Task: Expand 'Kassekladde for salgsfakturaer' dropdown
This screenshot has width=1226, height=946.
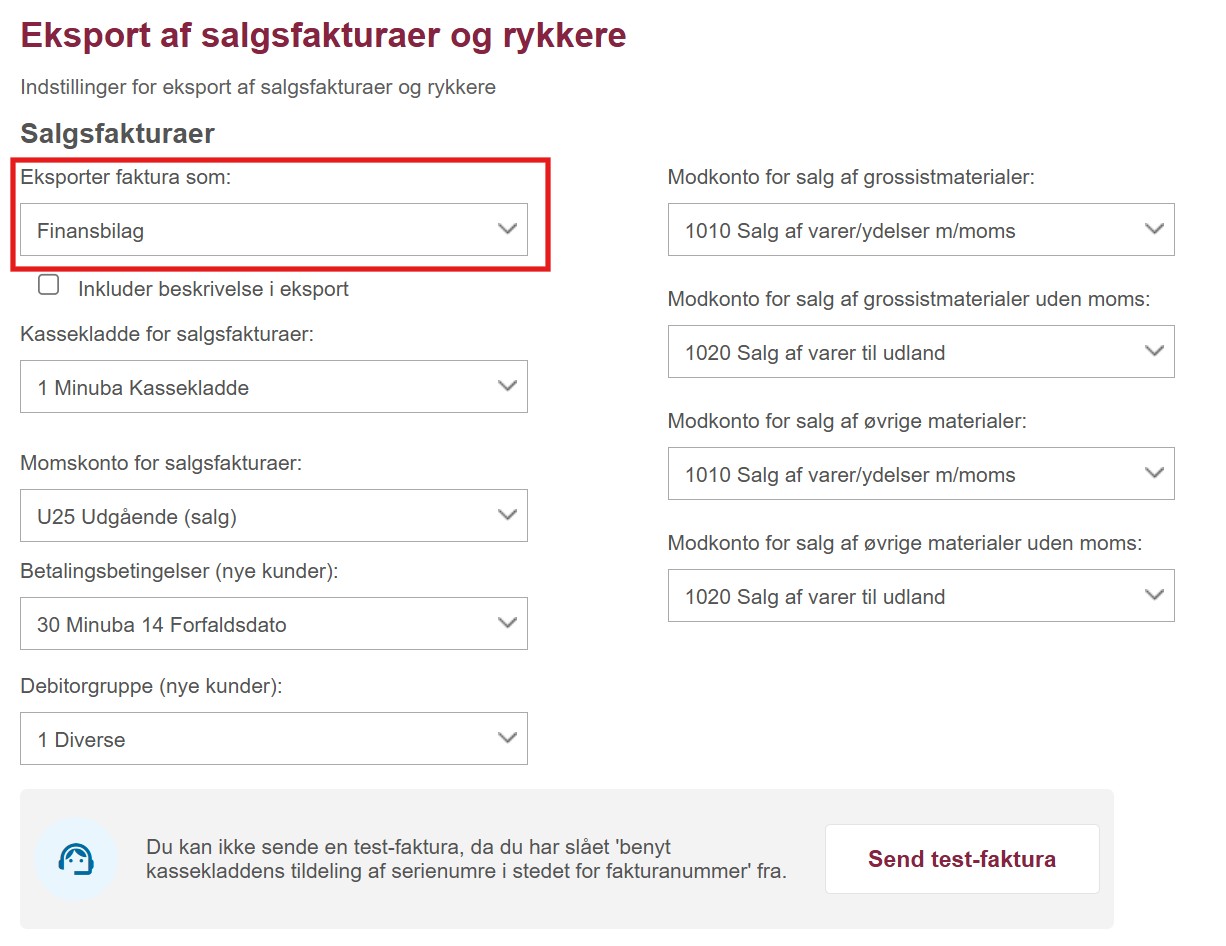Action: 273,387
